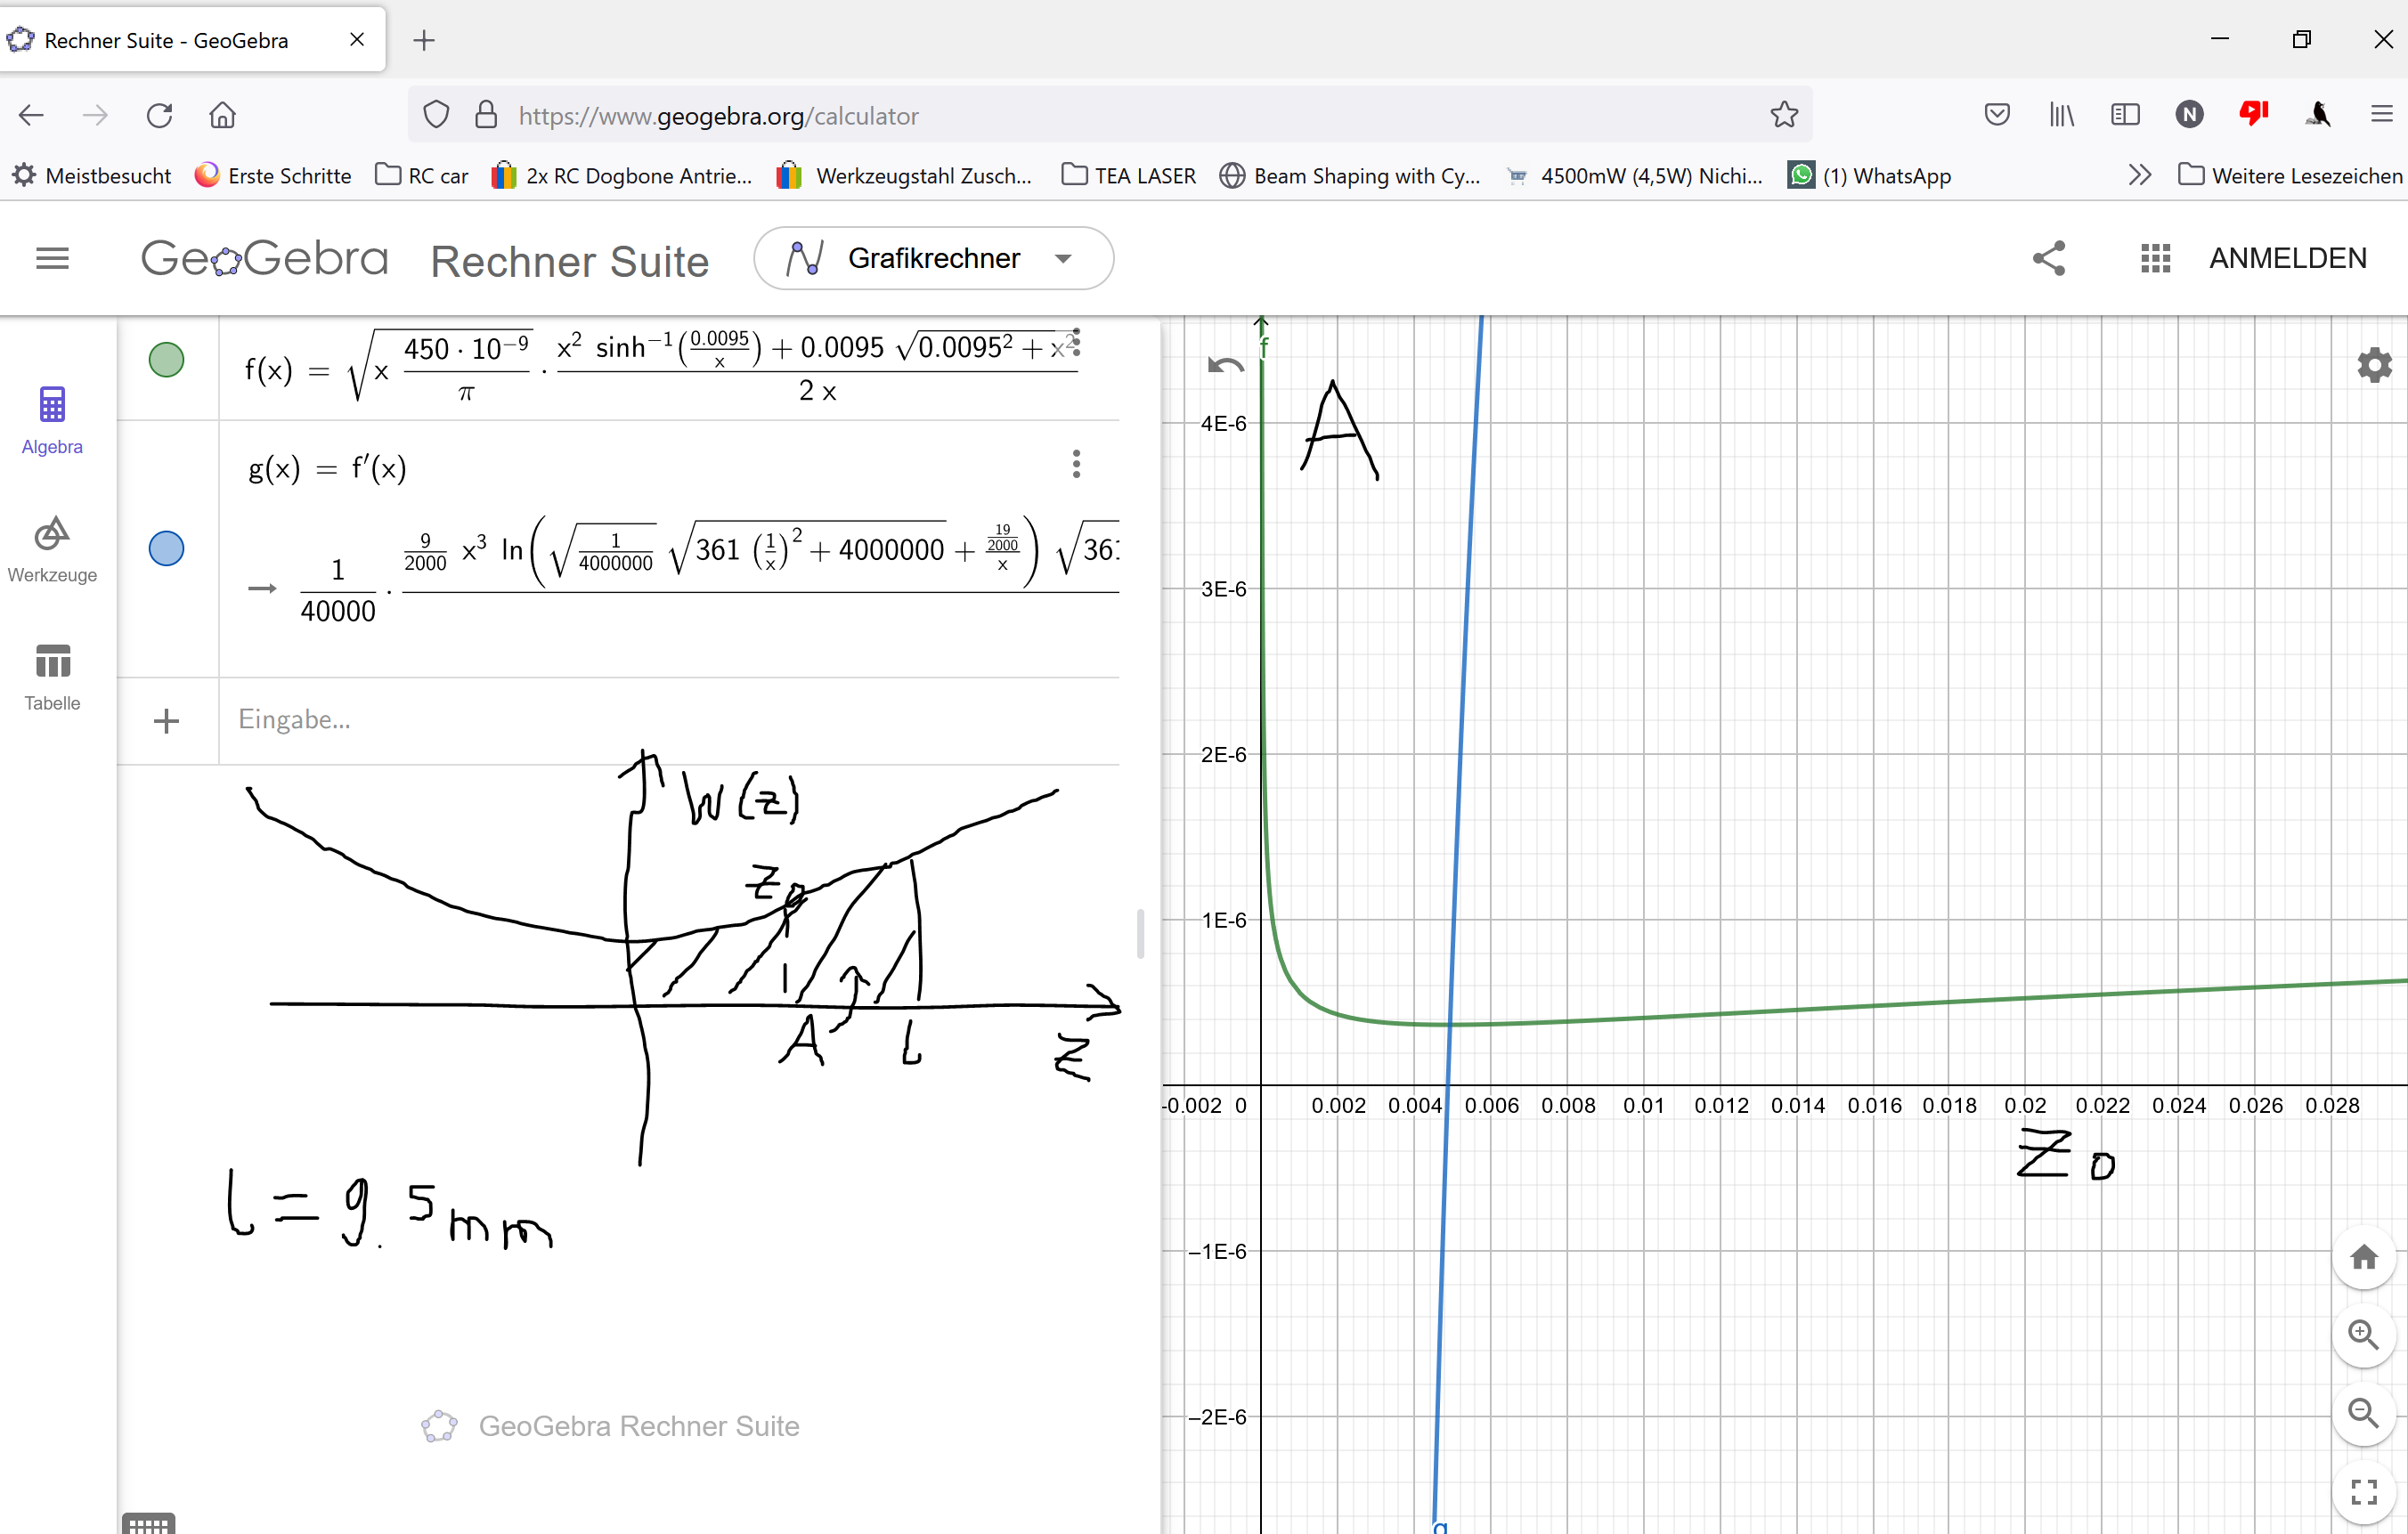The width and height of the screenshot is (2408, 1534).
Task: Open the share icon
Action: tap(2048, 258)
